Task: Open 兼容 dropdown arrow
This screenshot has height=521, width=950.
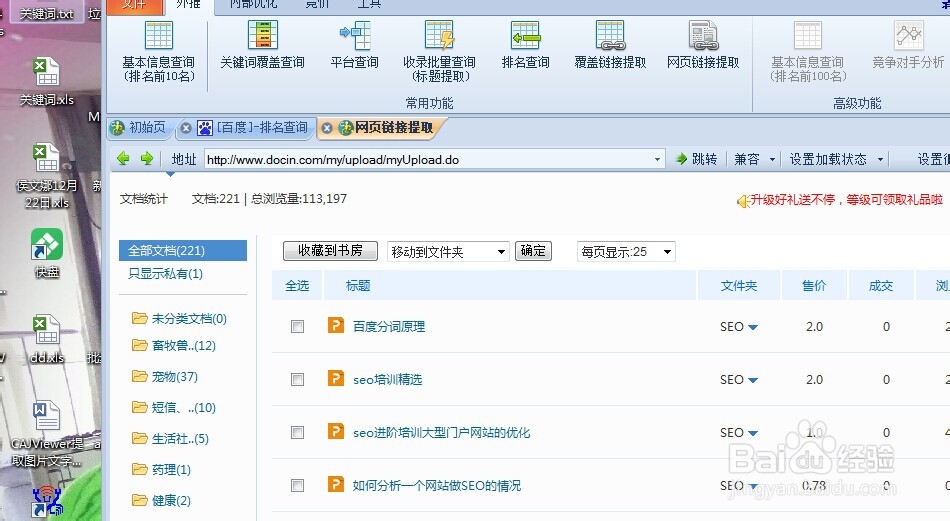Action: [772, 159]
